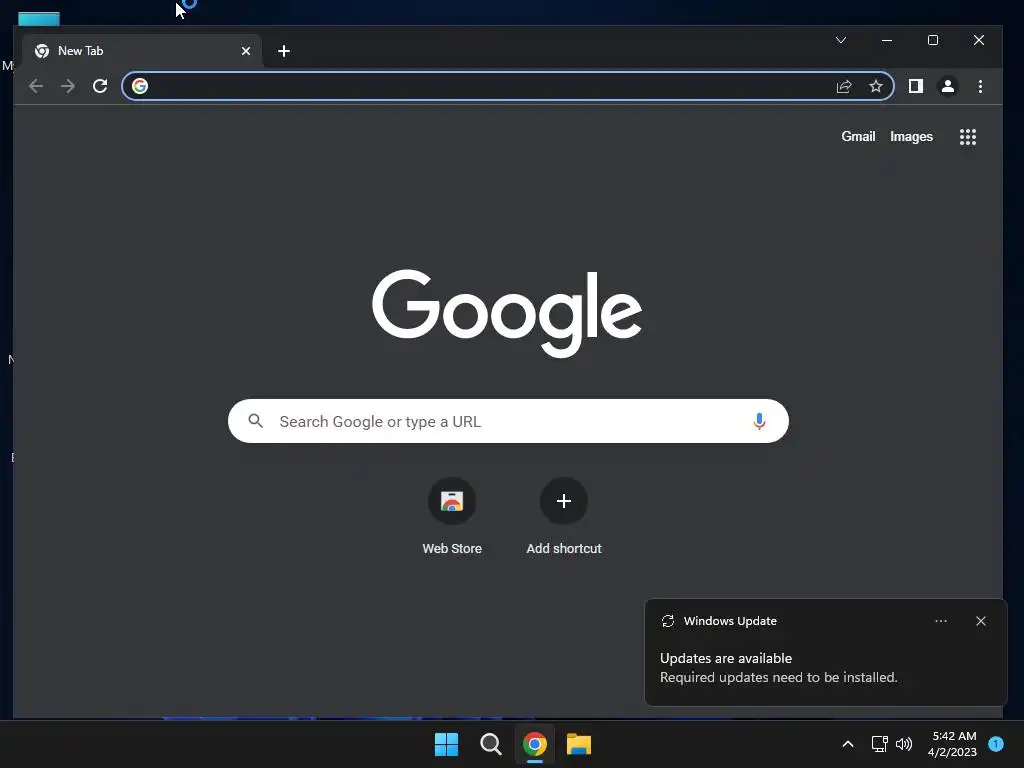Focus the Search Google or type a URL box
This screenshot has width=1024, height=768.
pyautogui.click(x=508, y=421)
